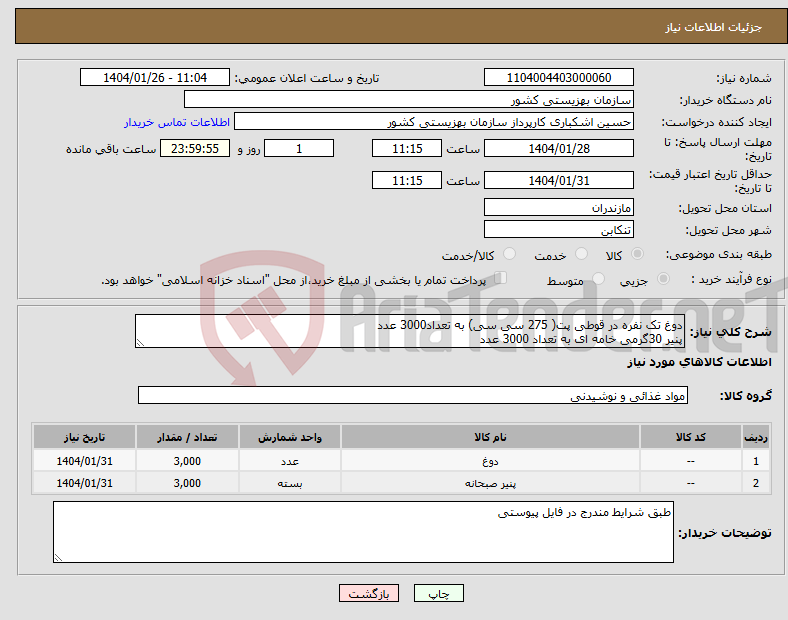Select the جزیی purchase type radio

(663, 278)
